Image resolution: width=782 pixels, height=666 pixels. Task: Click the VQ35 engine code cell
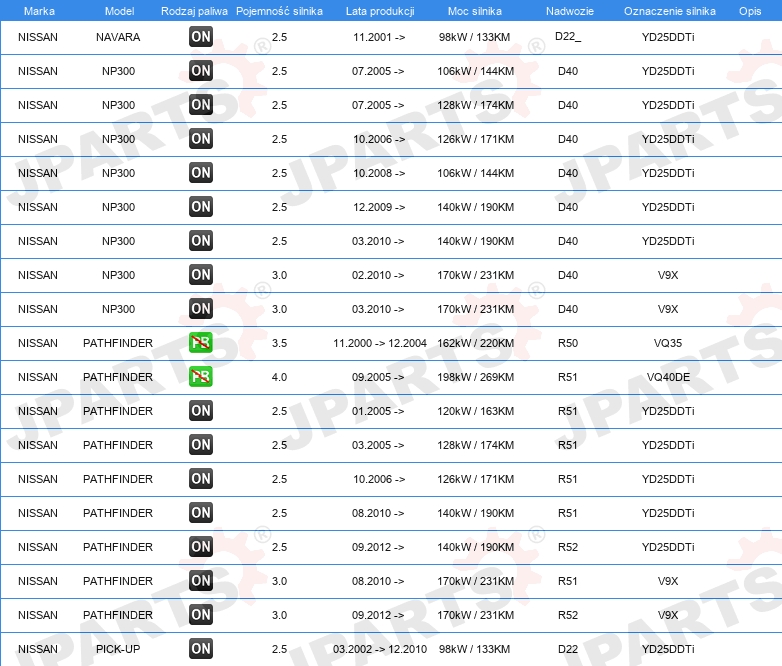(x=668, y=343)
